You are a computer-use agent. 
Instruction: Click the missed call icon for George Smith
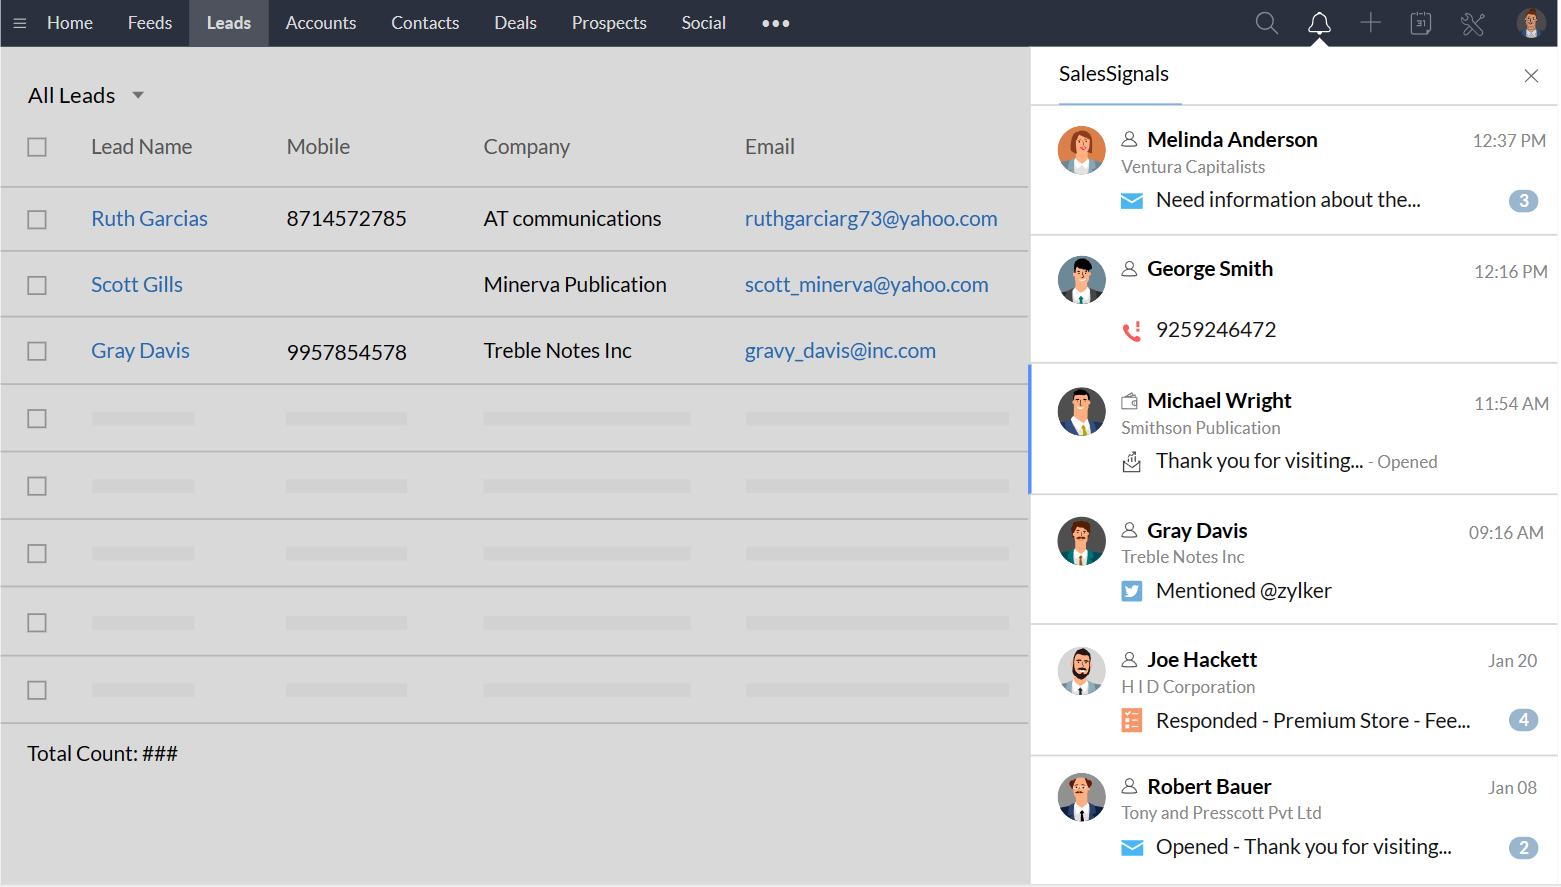(x=1131, y=331)
